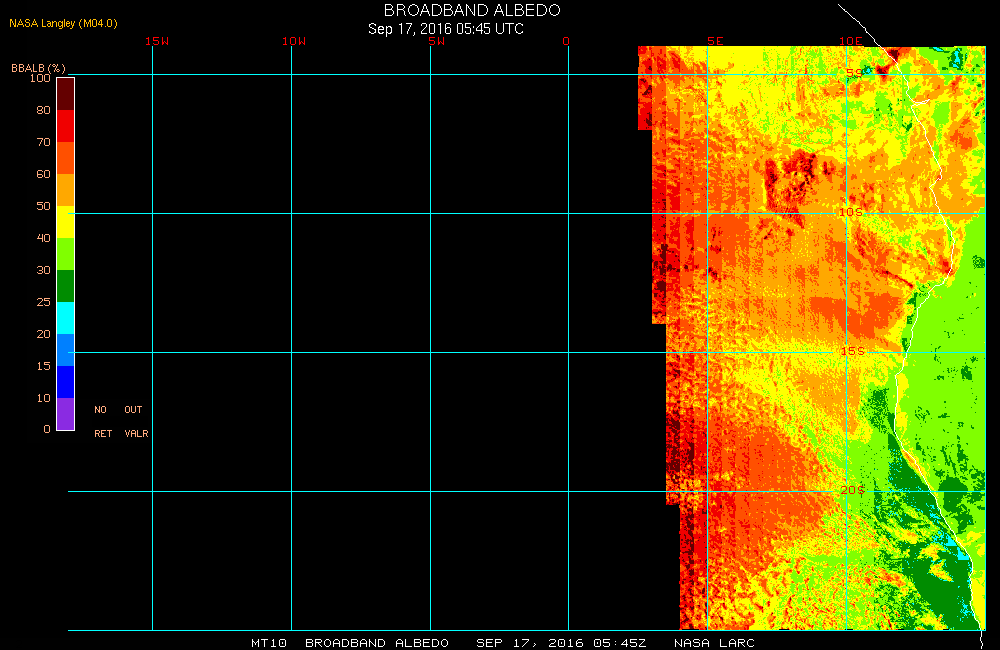
Task: Click the NO RET legend label
Action: tap(102, 422)
